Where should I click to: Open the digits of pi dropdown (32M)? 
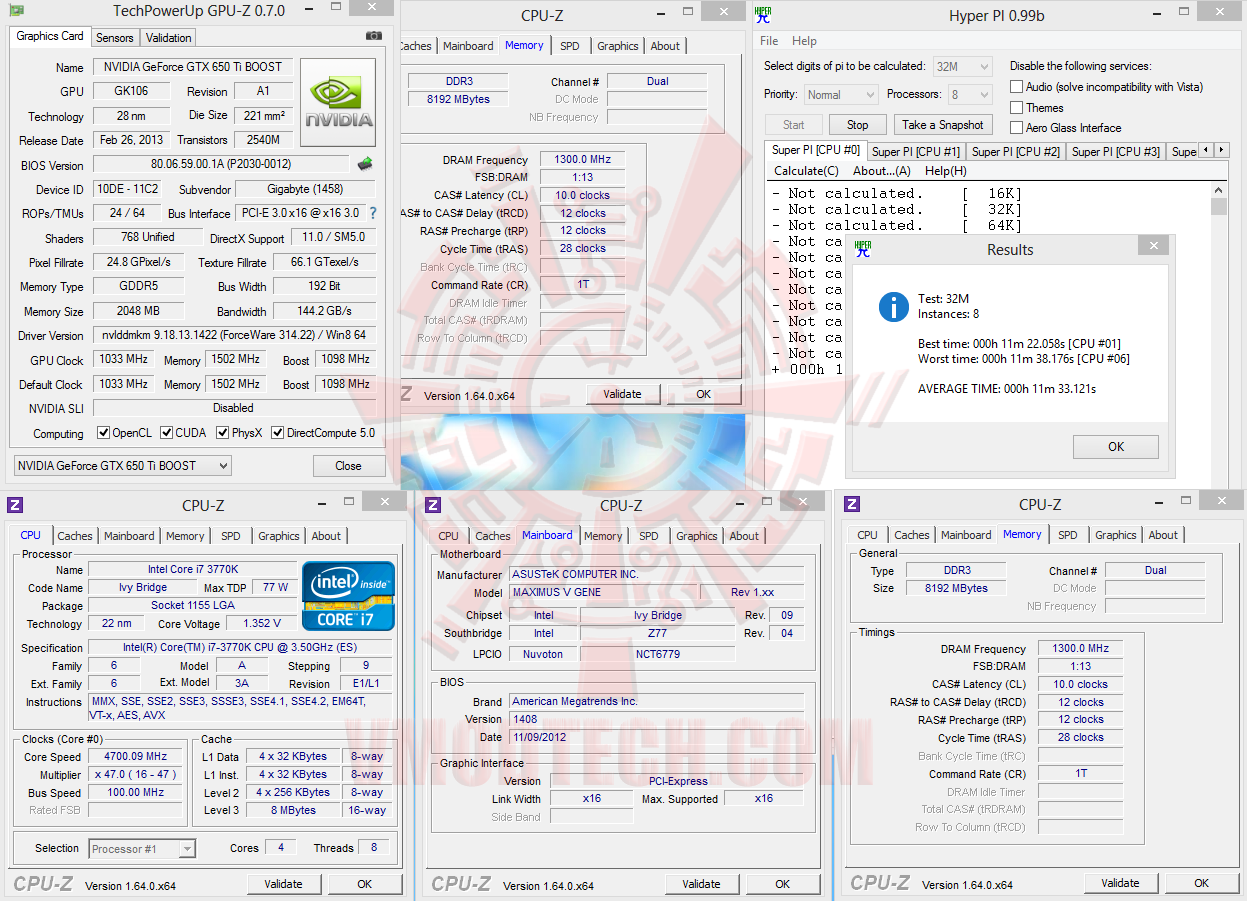962,66
